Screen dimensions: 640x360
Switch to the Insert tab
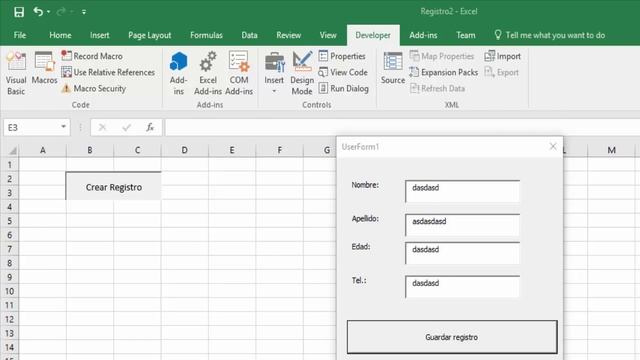tap(100, 35)
